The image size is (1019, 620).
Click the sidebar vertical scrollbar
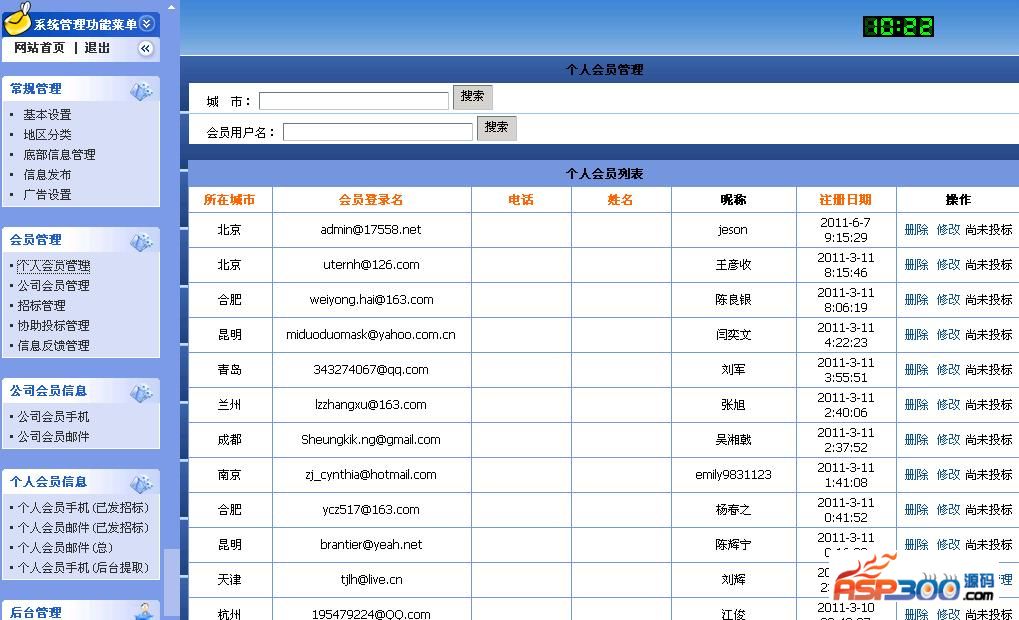(x=172, y=300)
